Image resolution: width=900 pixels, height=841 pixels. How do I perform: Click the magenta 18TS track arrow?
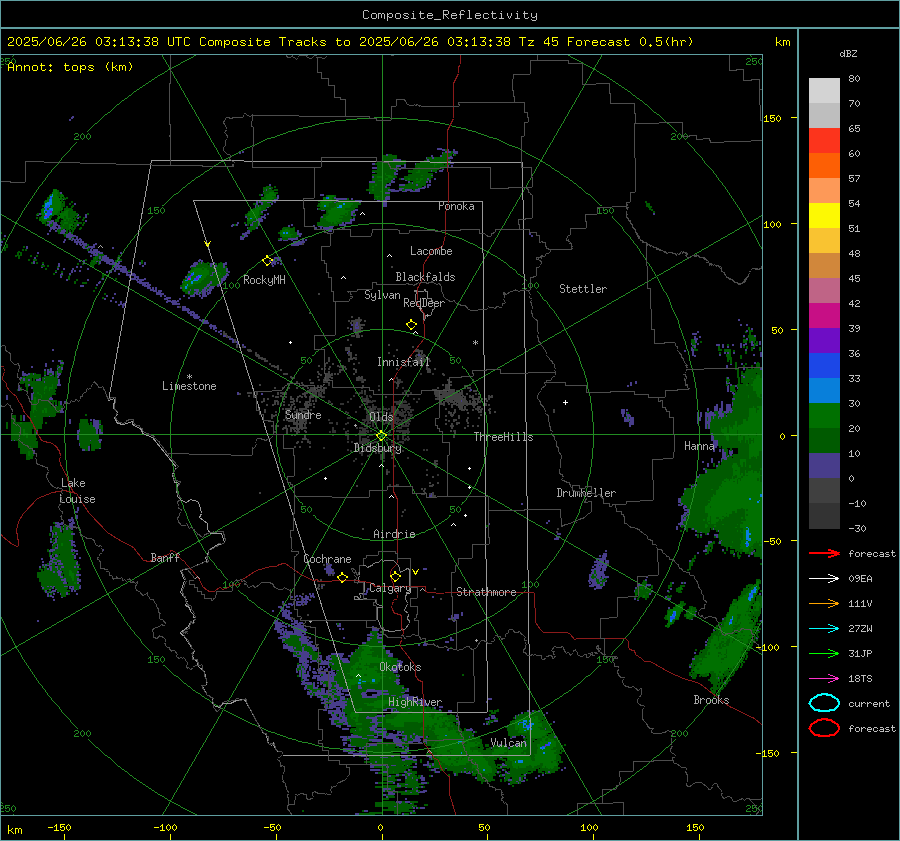pyautogui.click(x=824, y=679)
